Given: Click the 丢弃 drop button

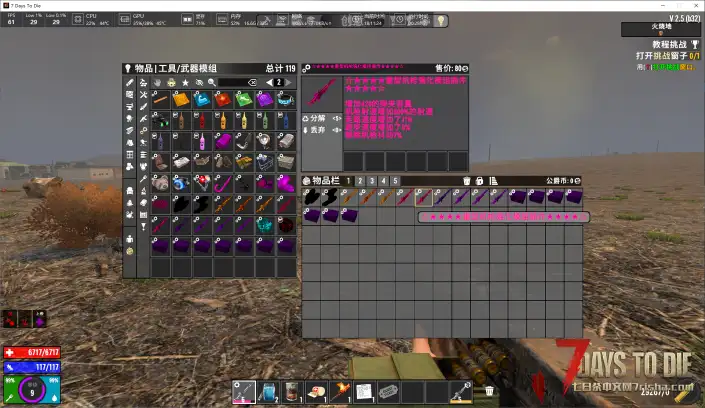Looking at the screenshot, I should tap(315, 129).
